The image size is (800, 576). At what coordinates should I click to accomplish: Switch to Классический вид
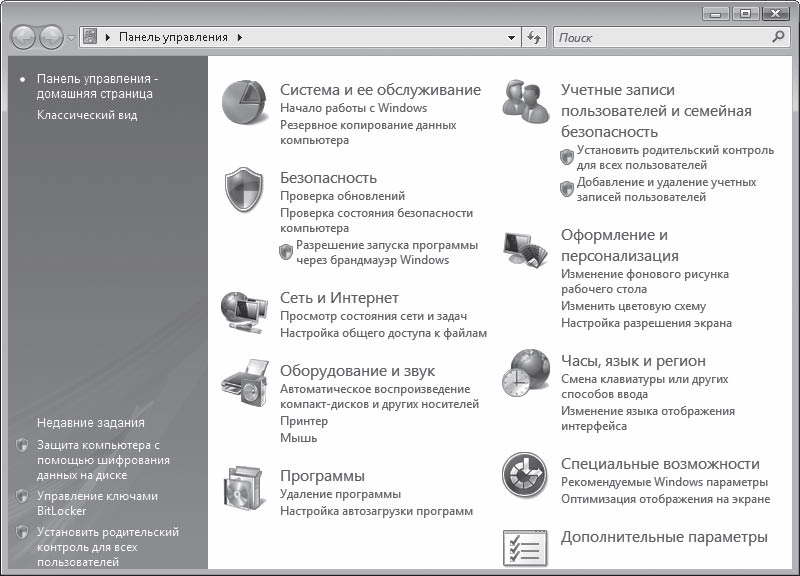tap(87, 115)
